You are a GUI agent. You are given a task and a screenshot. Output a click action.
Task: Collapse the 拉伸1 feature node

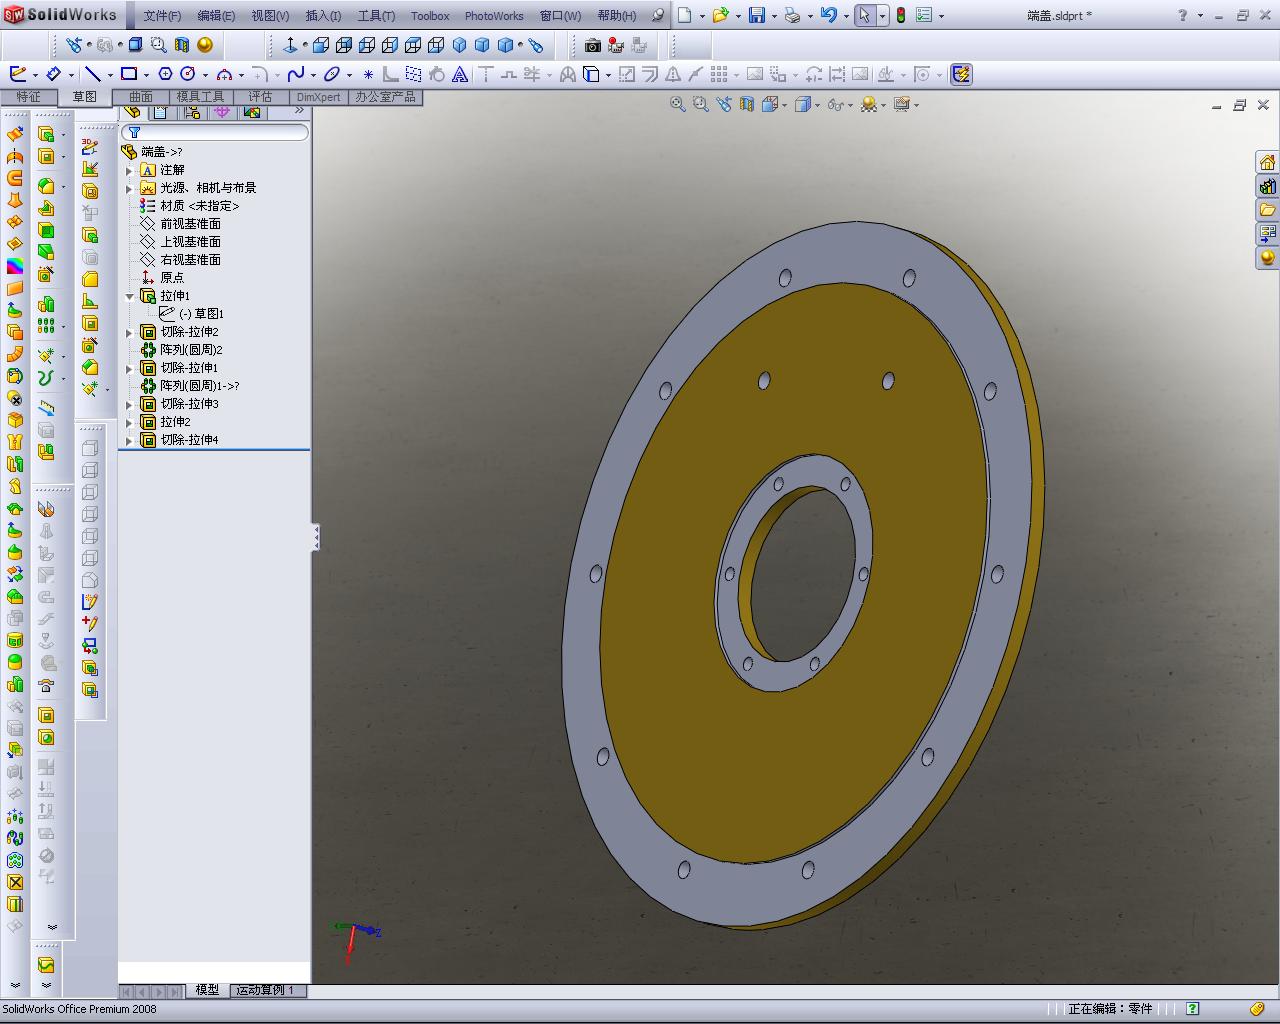point(129,296)
